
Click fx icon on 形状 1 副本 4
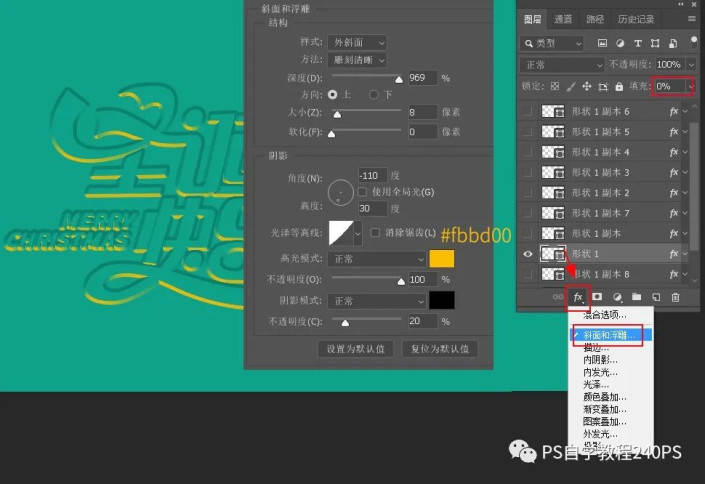[674, 152]
